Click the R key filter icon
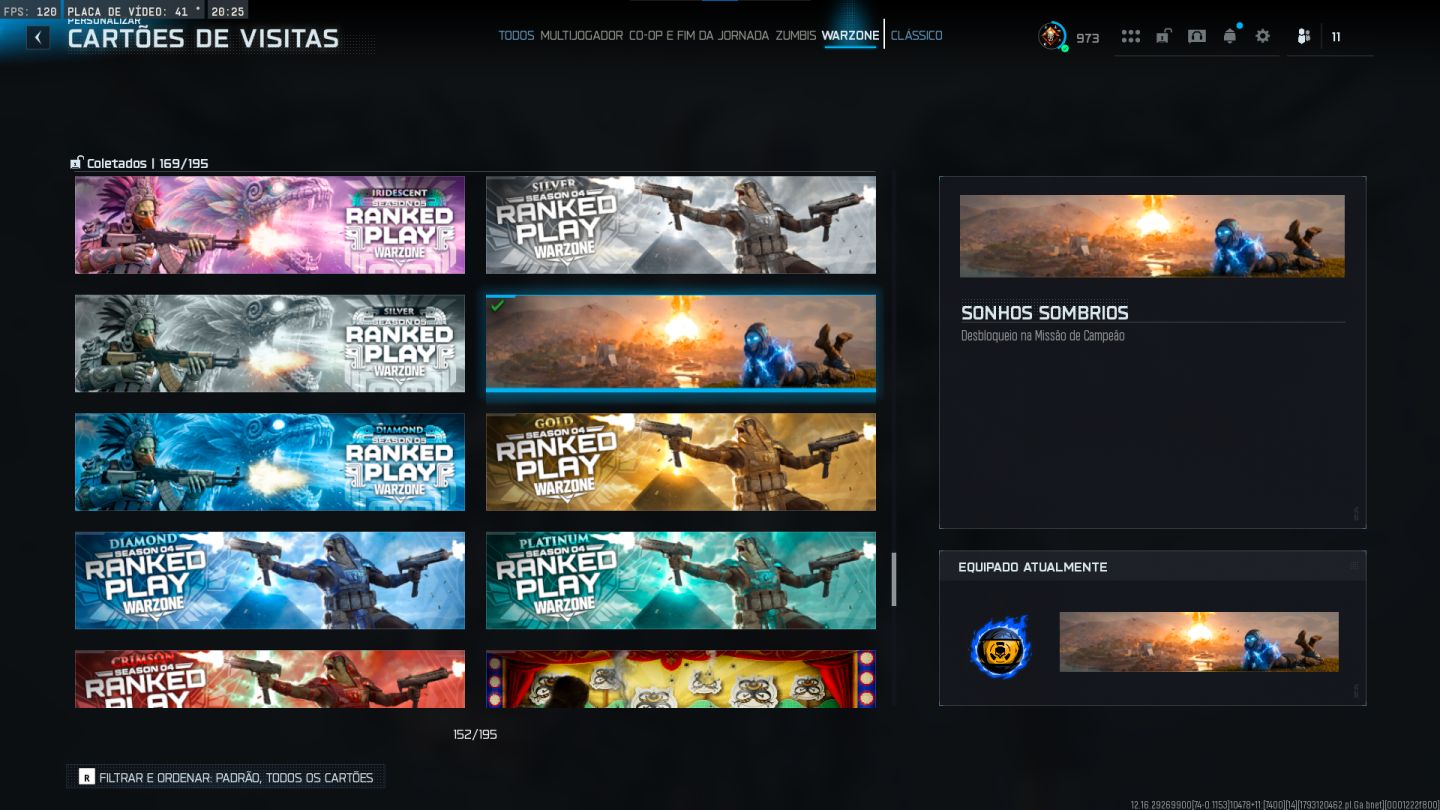 point(87,777)
